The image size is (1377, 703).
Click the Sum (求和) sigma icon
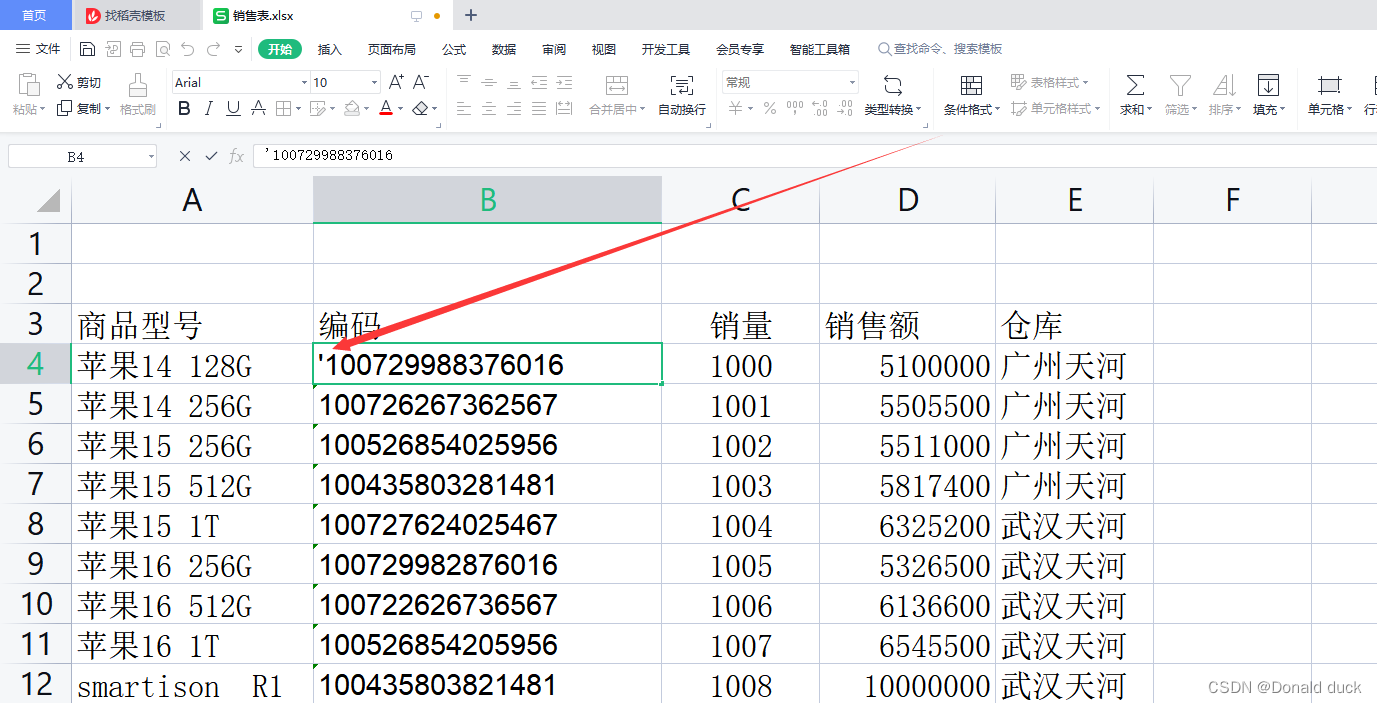pyautogui.click(x=1135, y=85)
